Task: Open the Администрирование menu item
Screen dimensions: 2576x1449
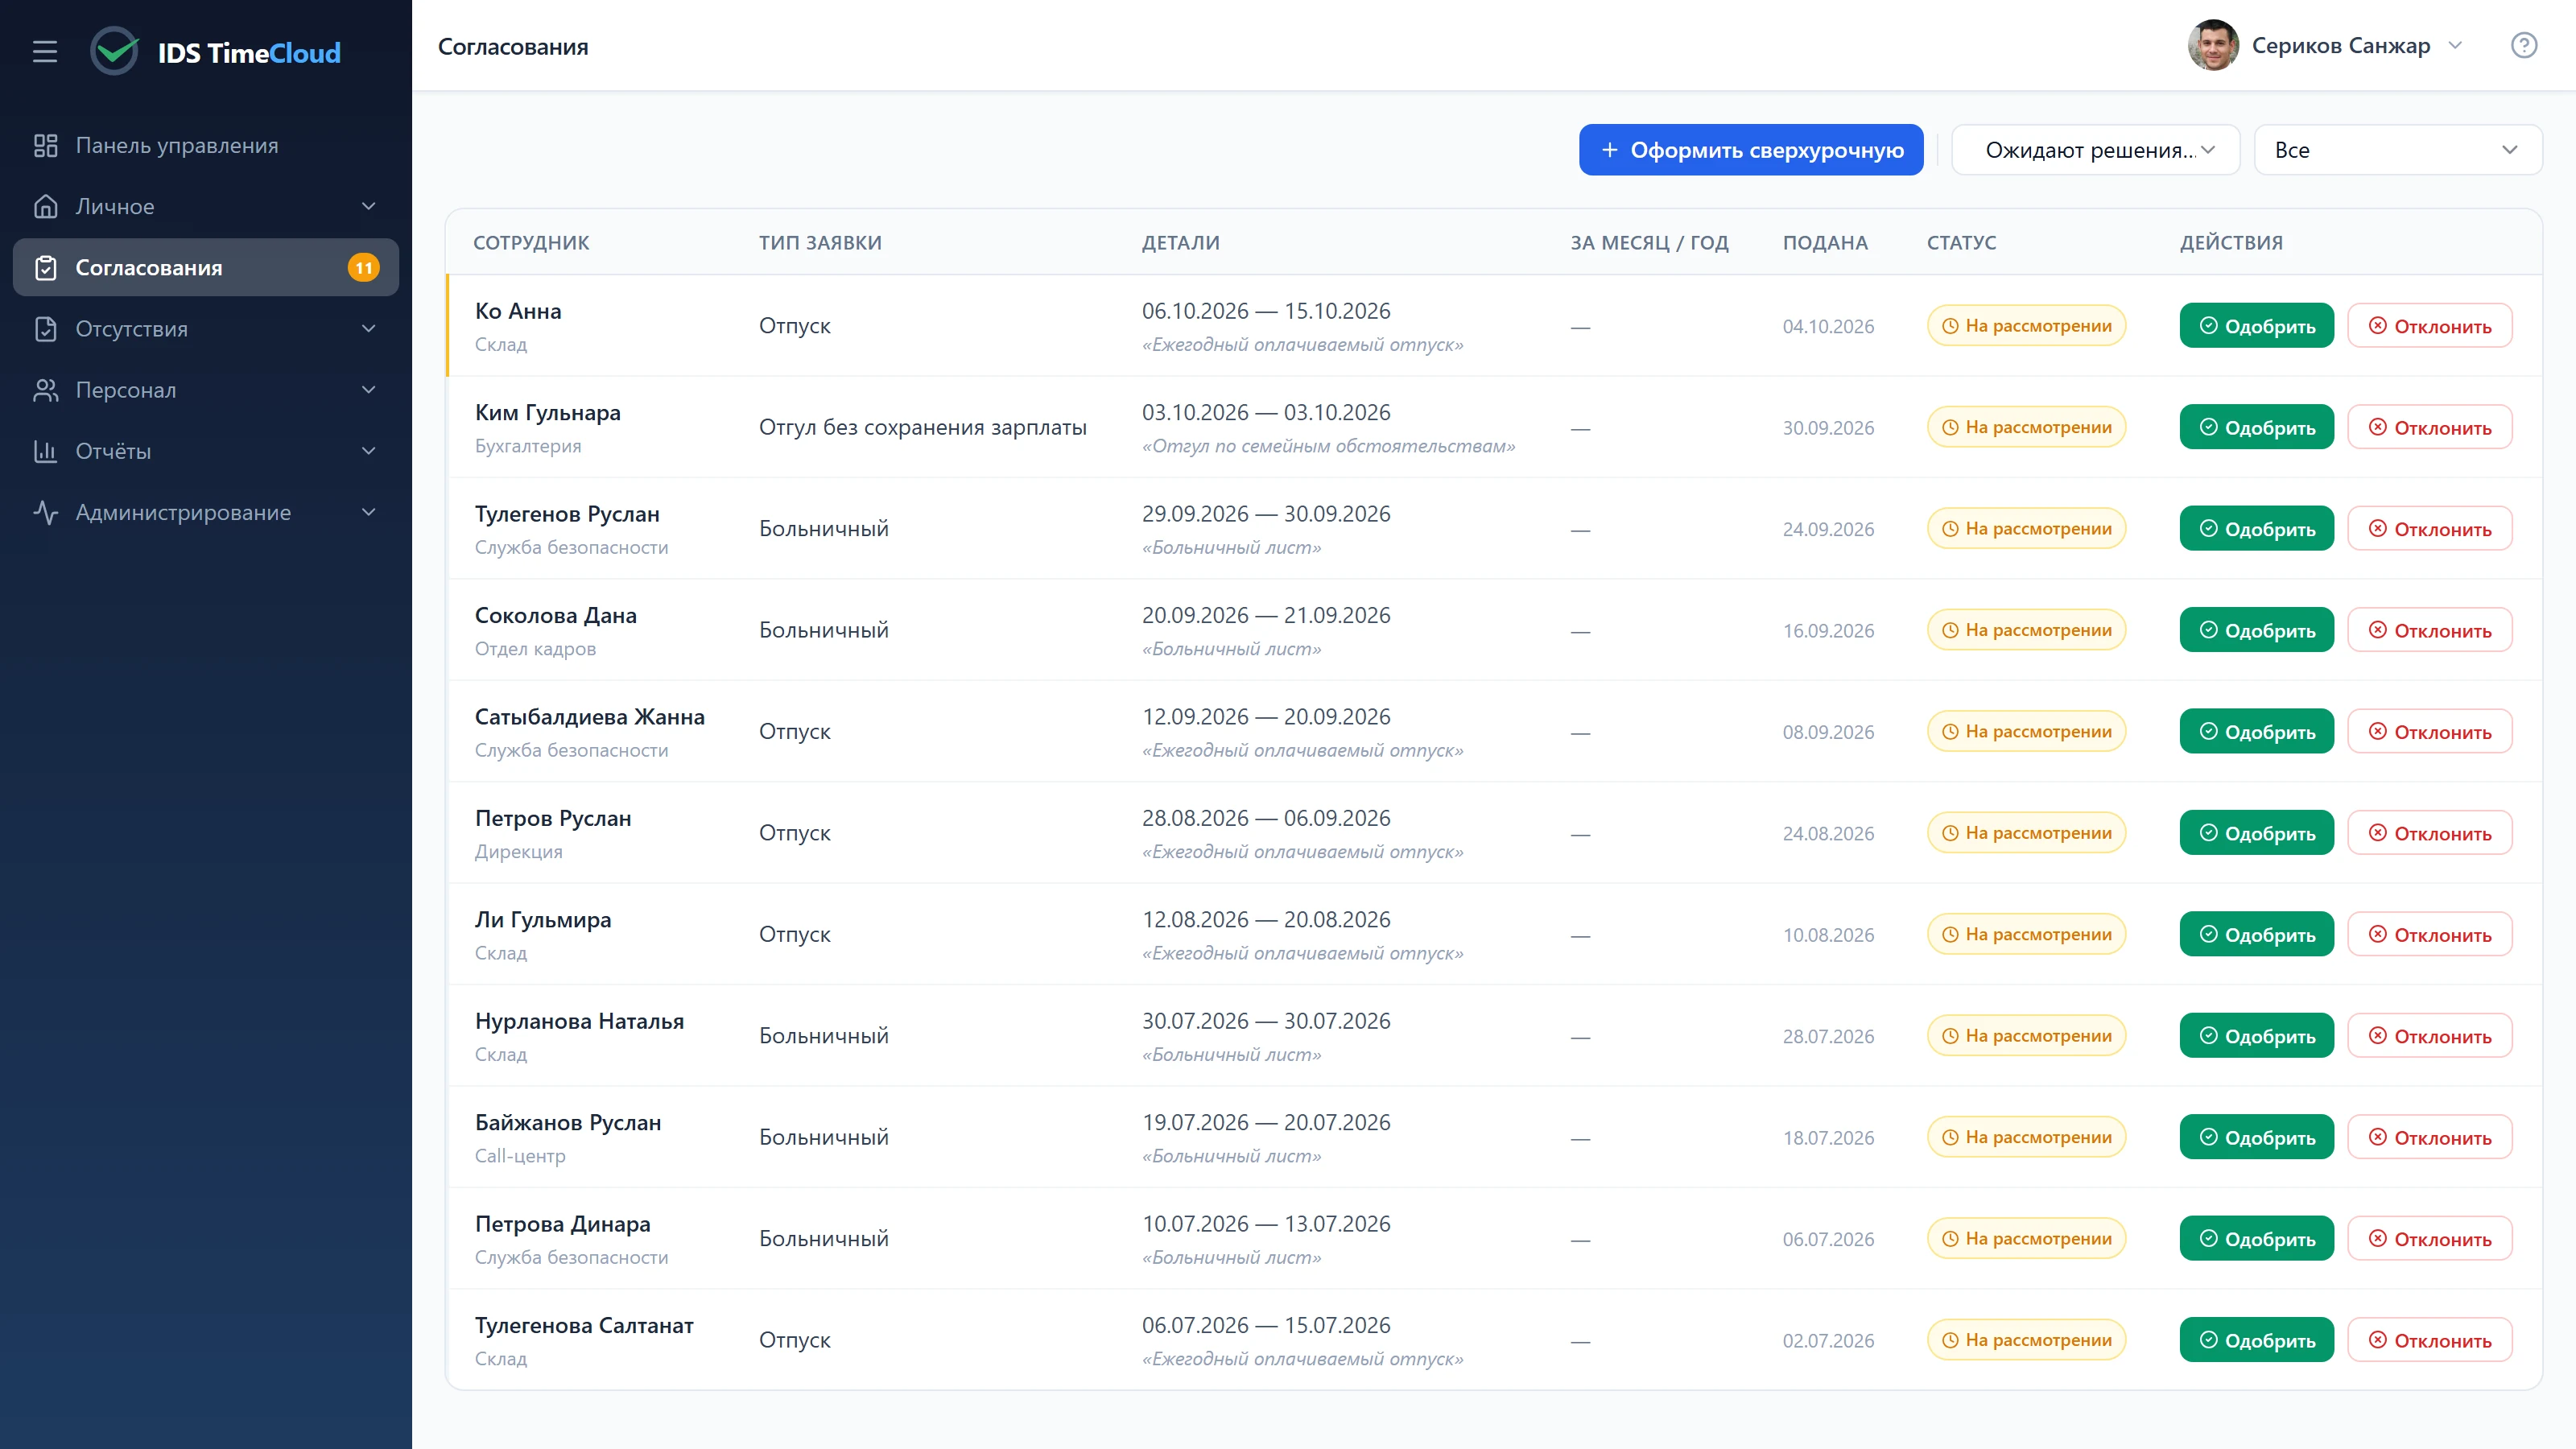Action: [206, 512]
